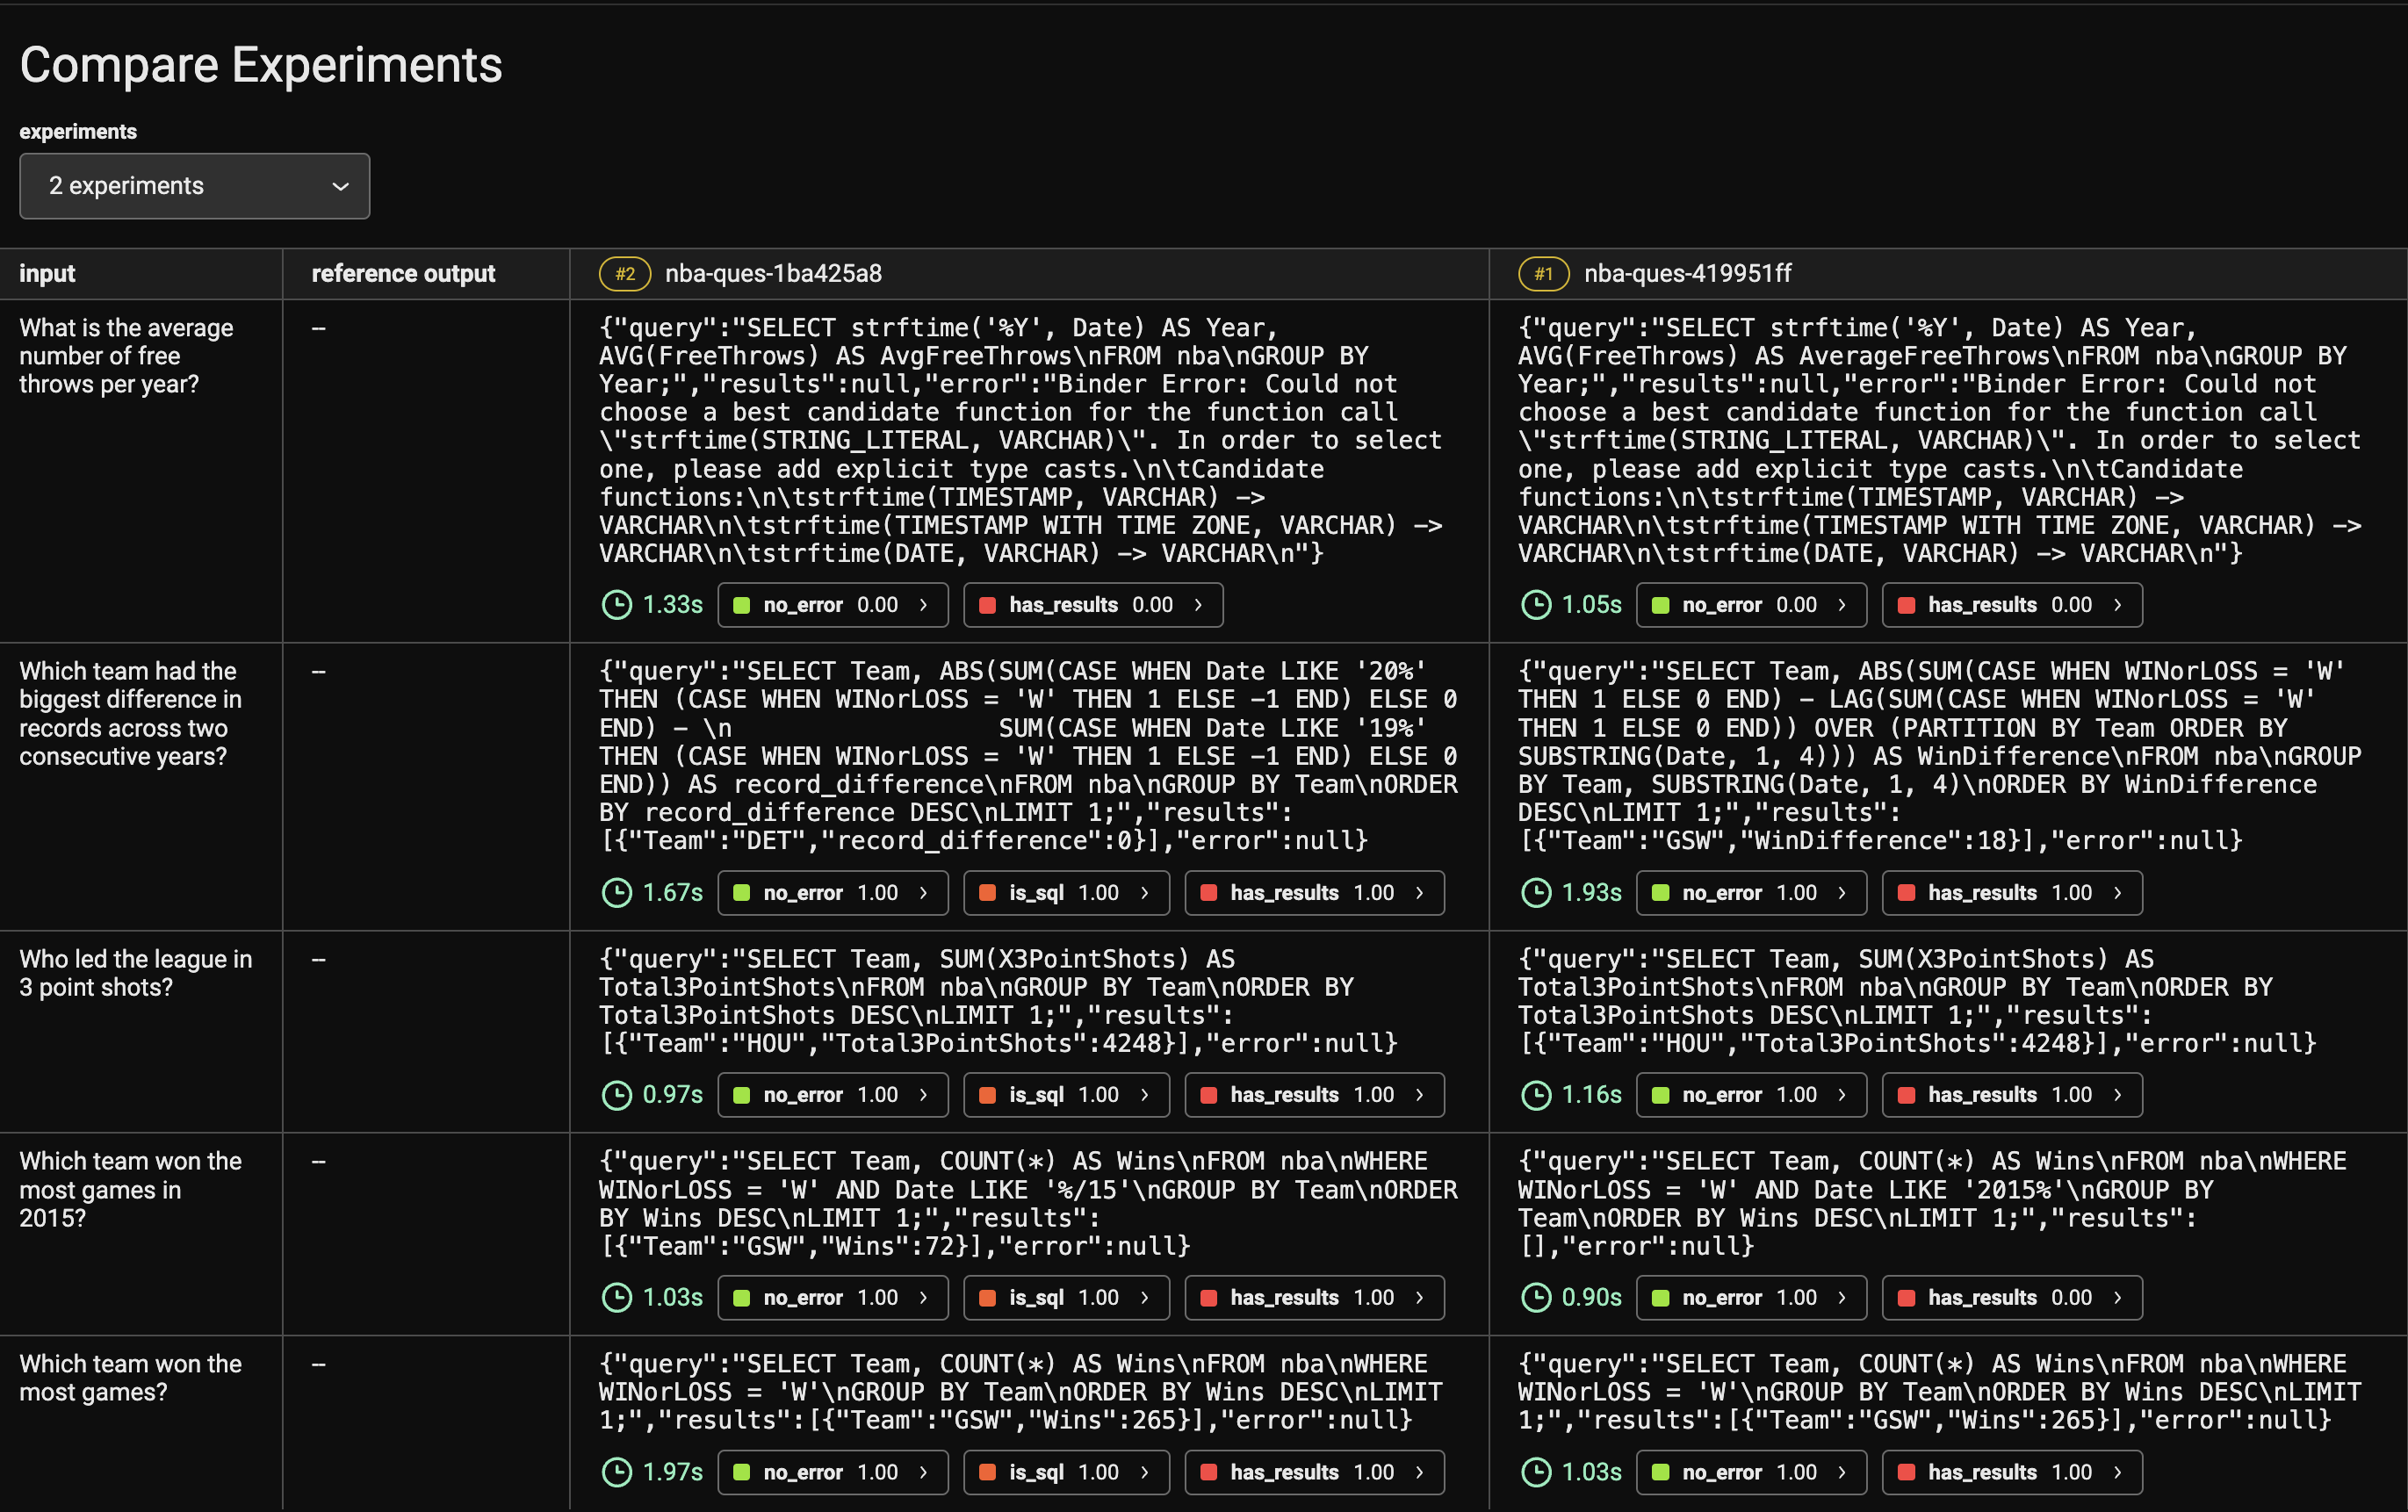Select the reference output column header

(403, 274)
